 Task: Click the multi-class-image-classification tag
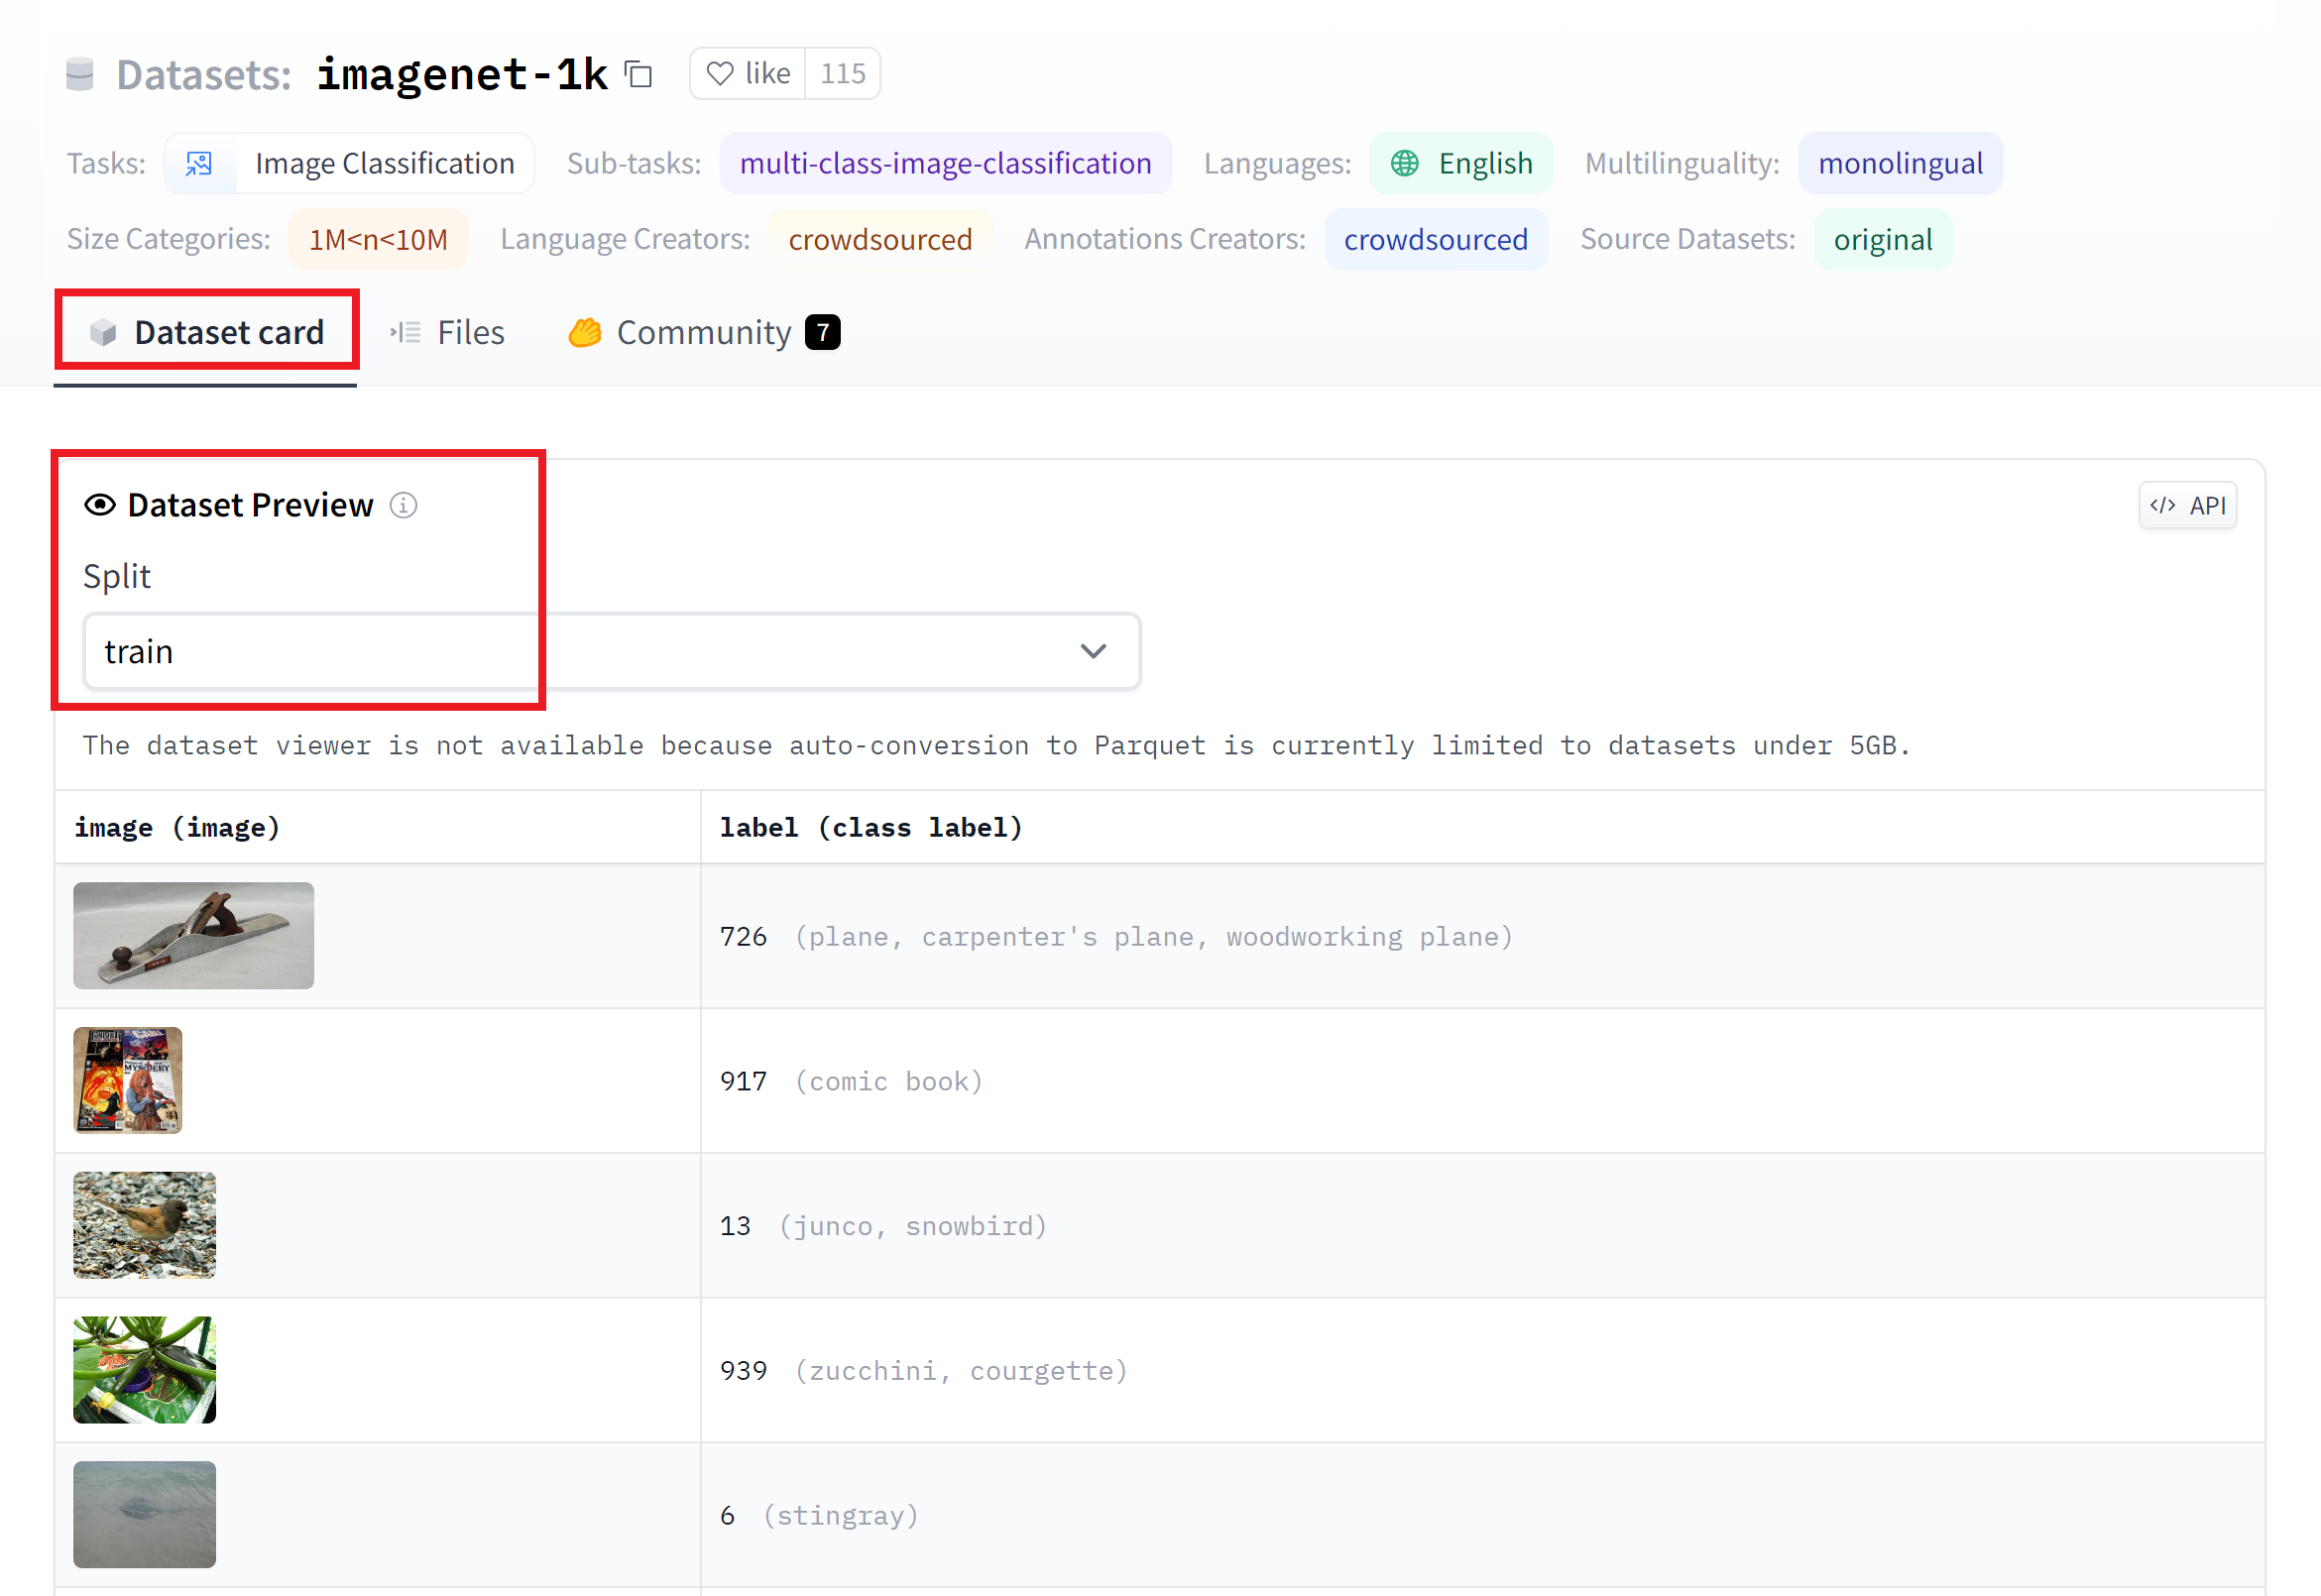tap(945, 163)
